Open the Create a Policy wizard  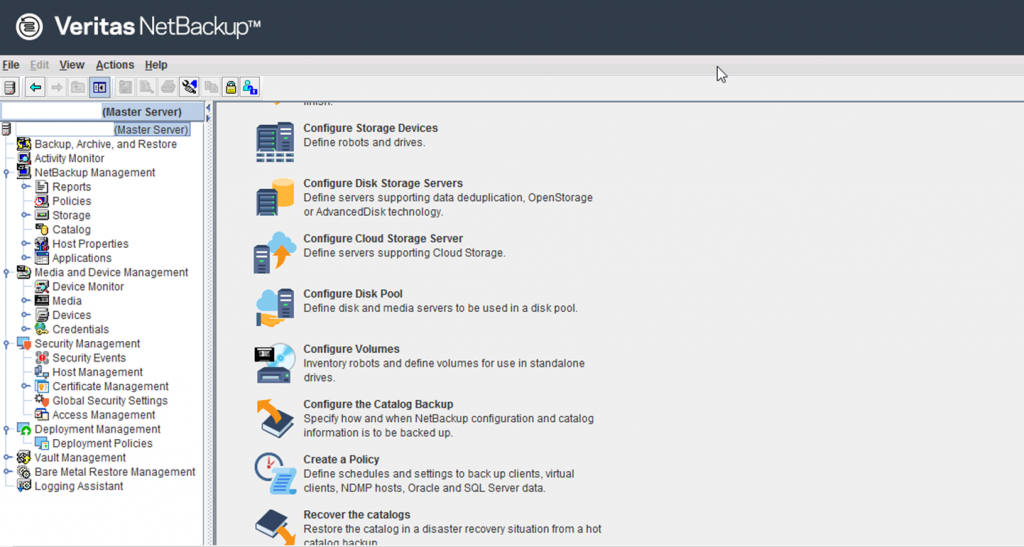coord(341,459)
